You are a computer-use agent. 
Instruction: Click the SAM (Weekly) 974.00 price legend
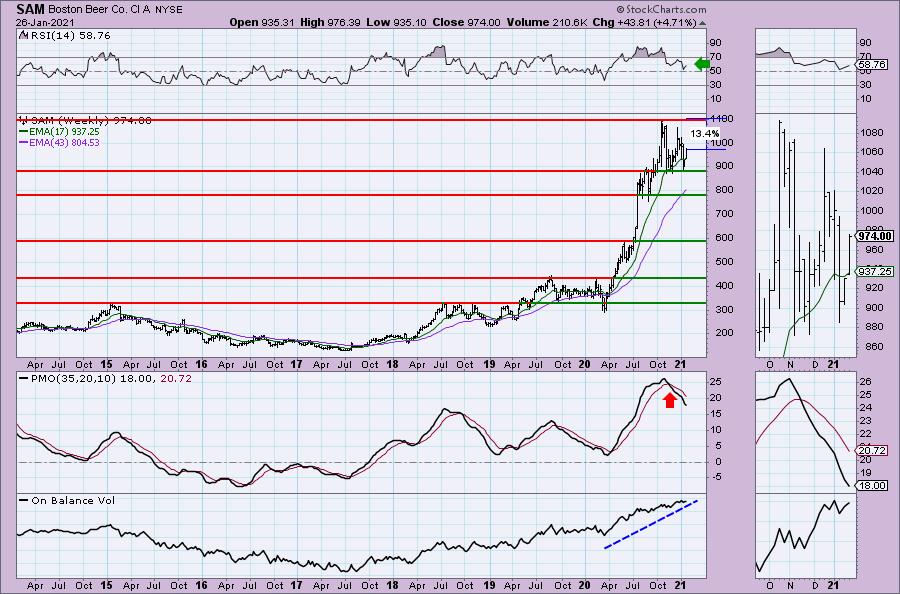coord(86,121)
